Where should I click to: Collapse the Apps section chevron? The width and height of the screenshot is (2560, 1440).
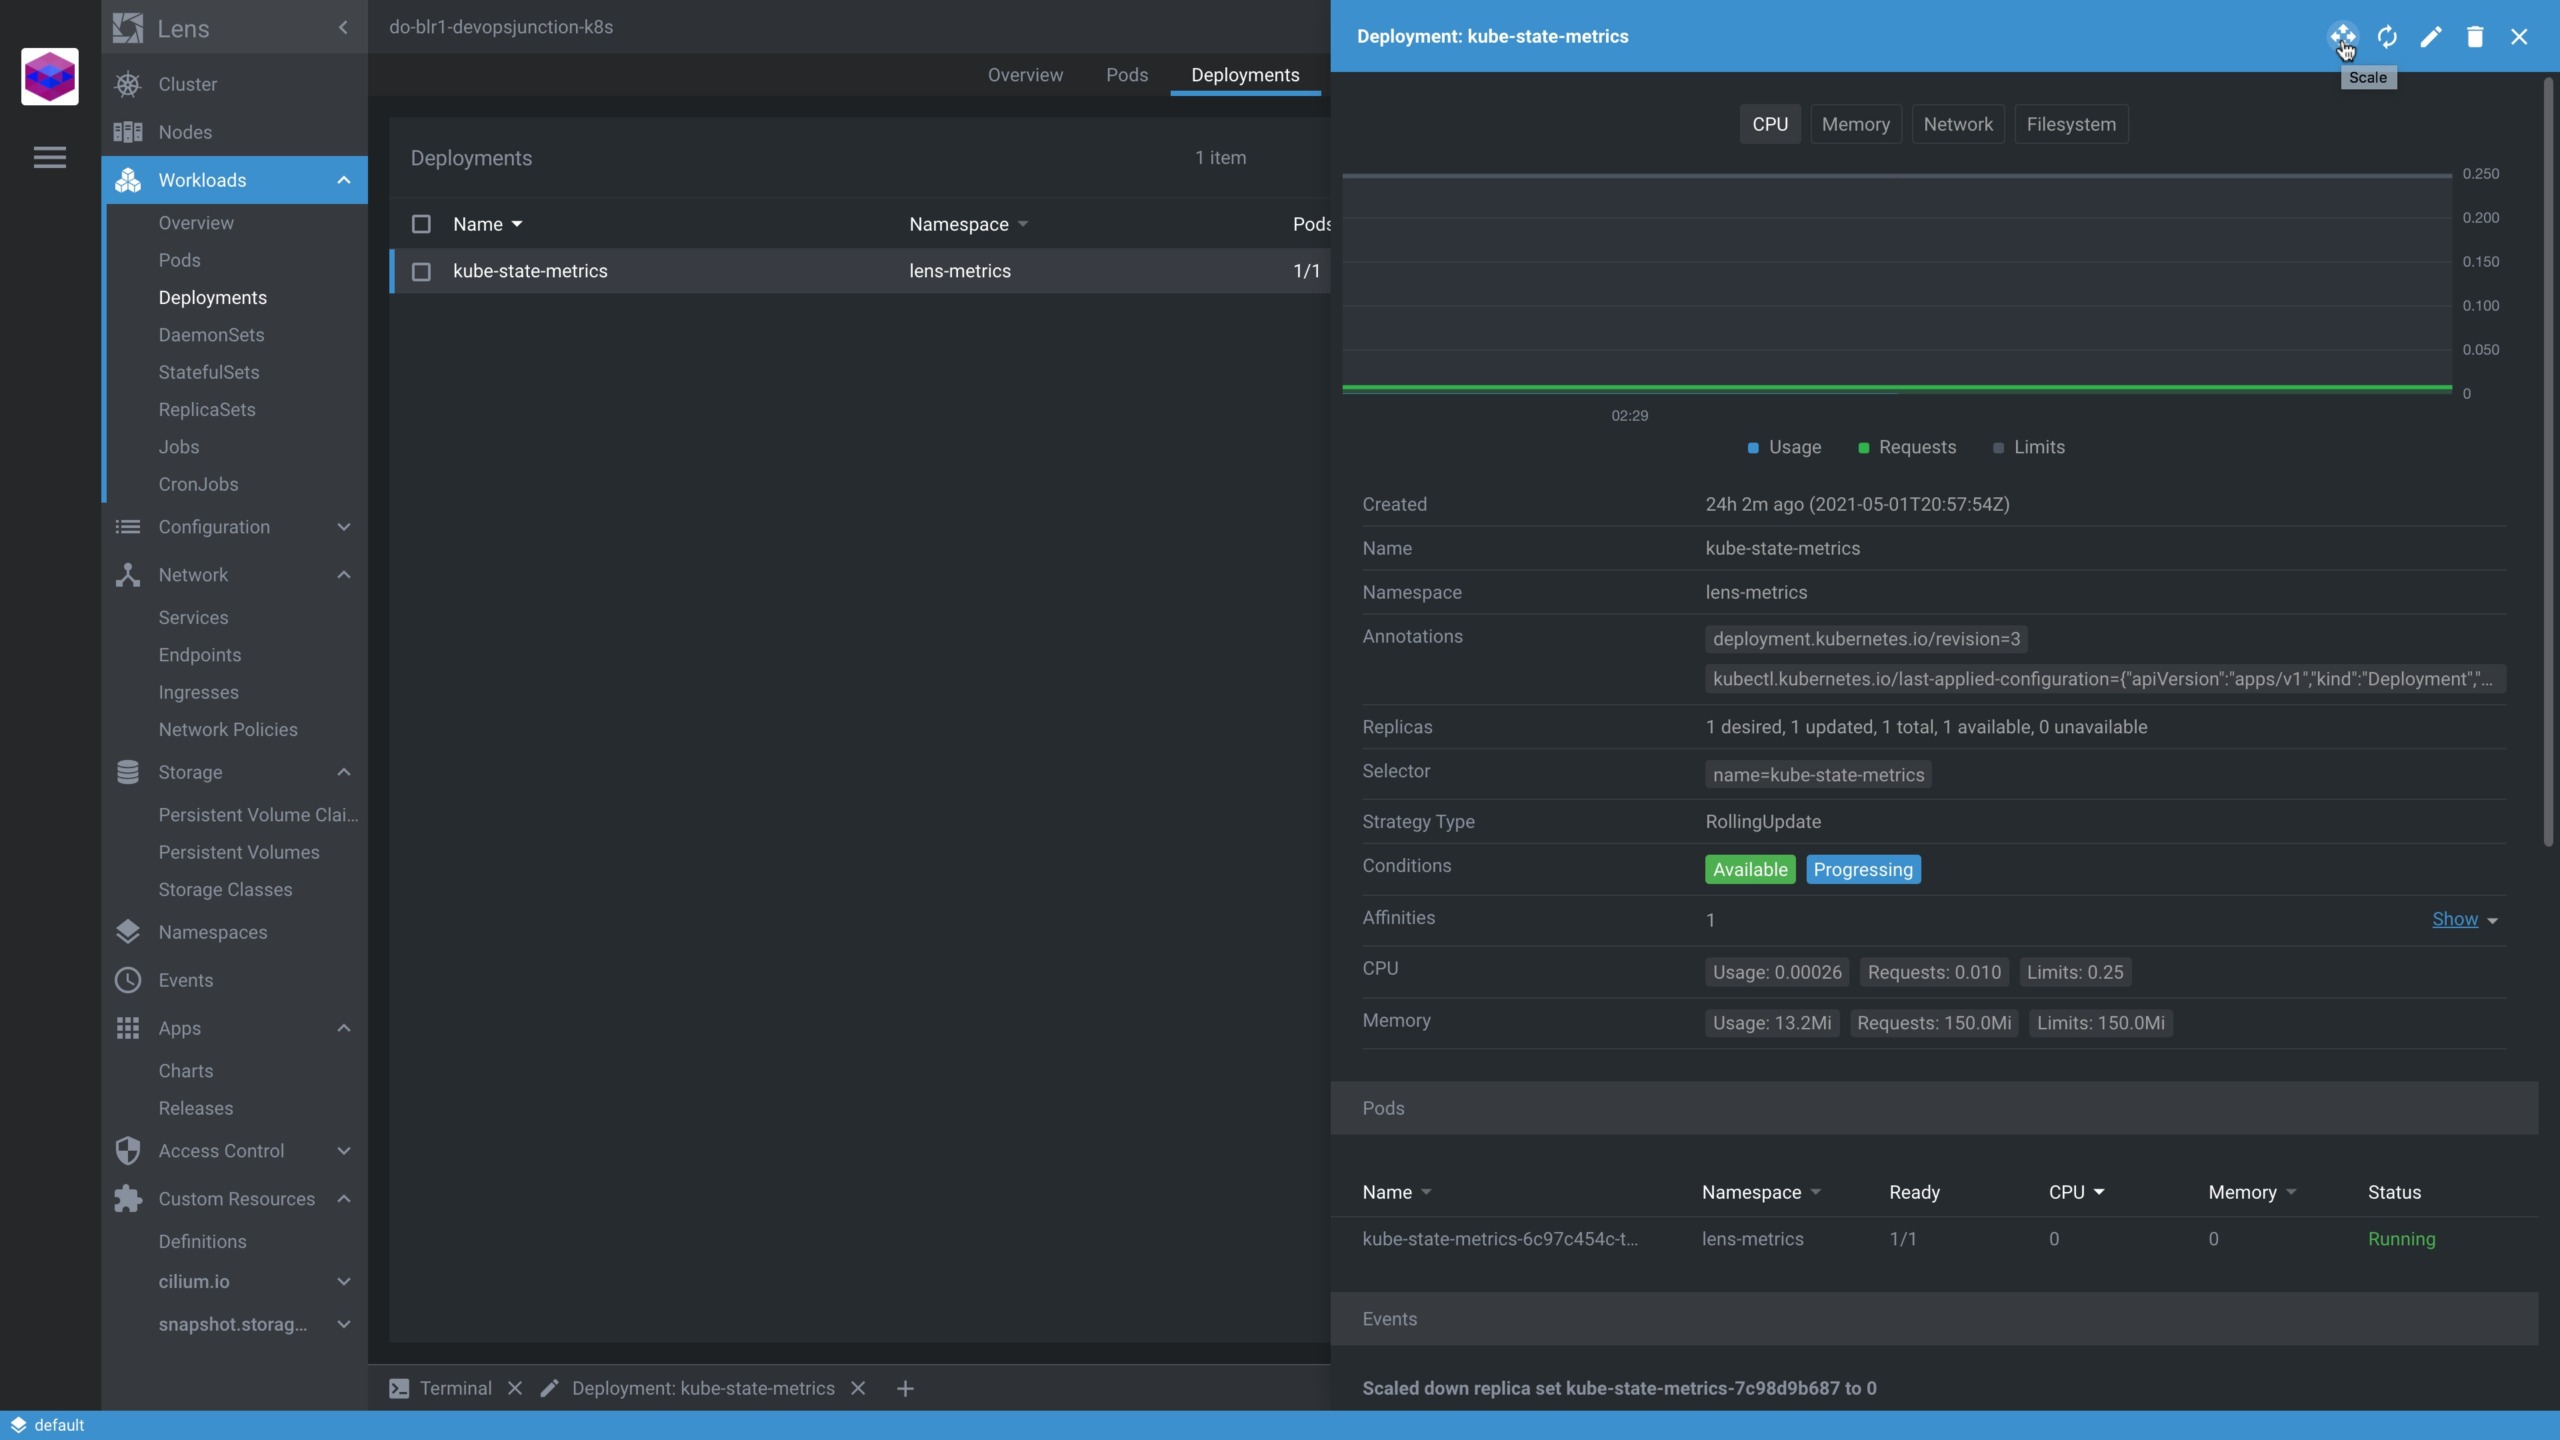pos(344,1028)
